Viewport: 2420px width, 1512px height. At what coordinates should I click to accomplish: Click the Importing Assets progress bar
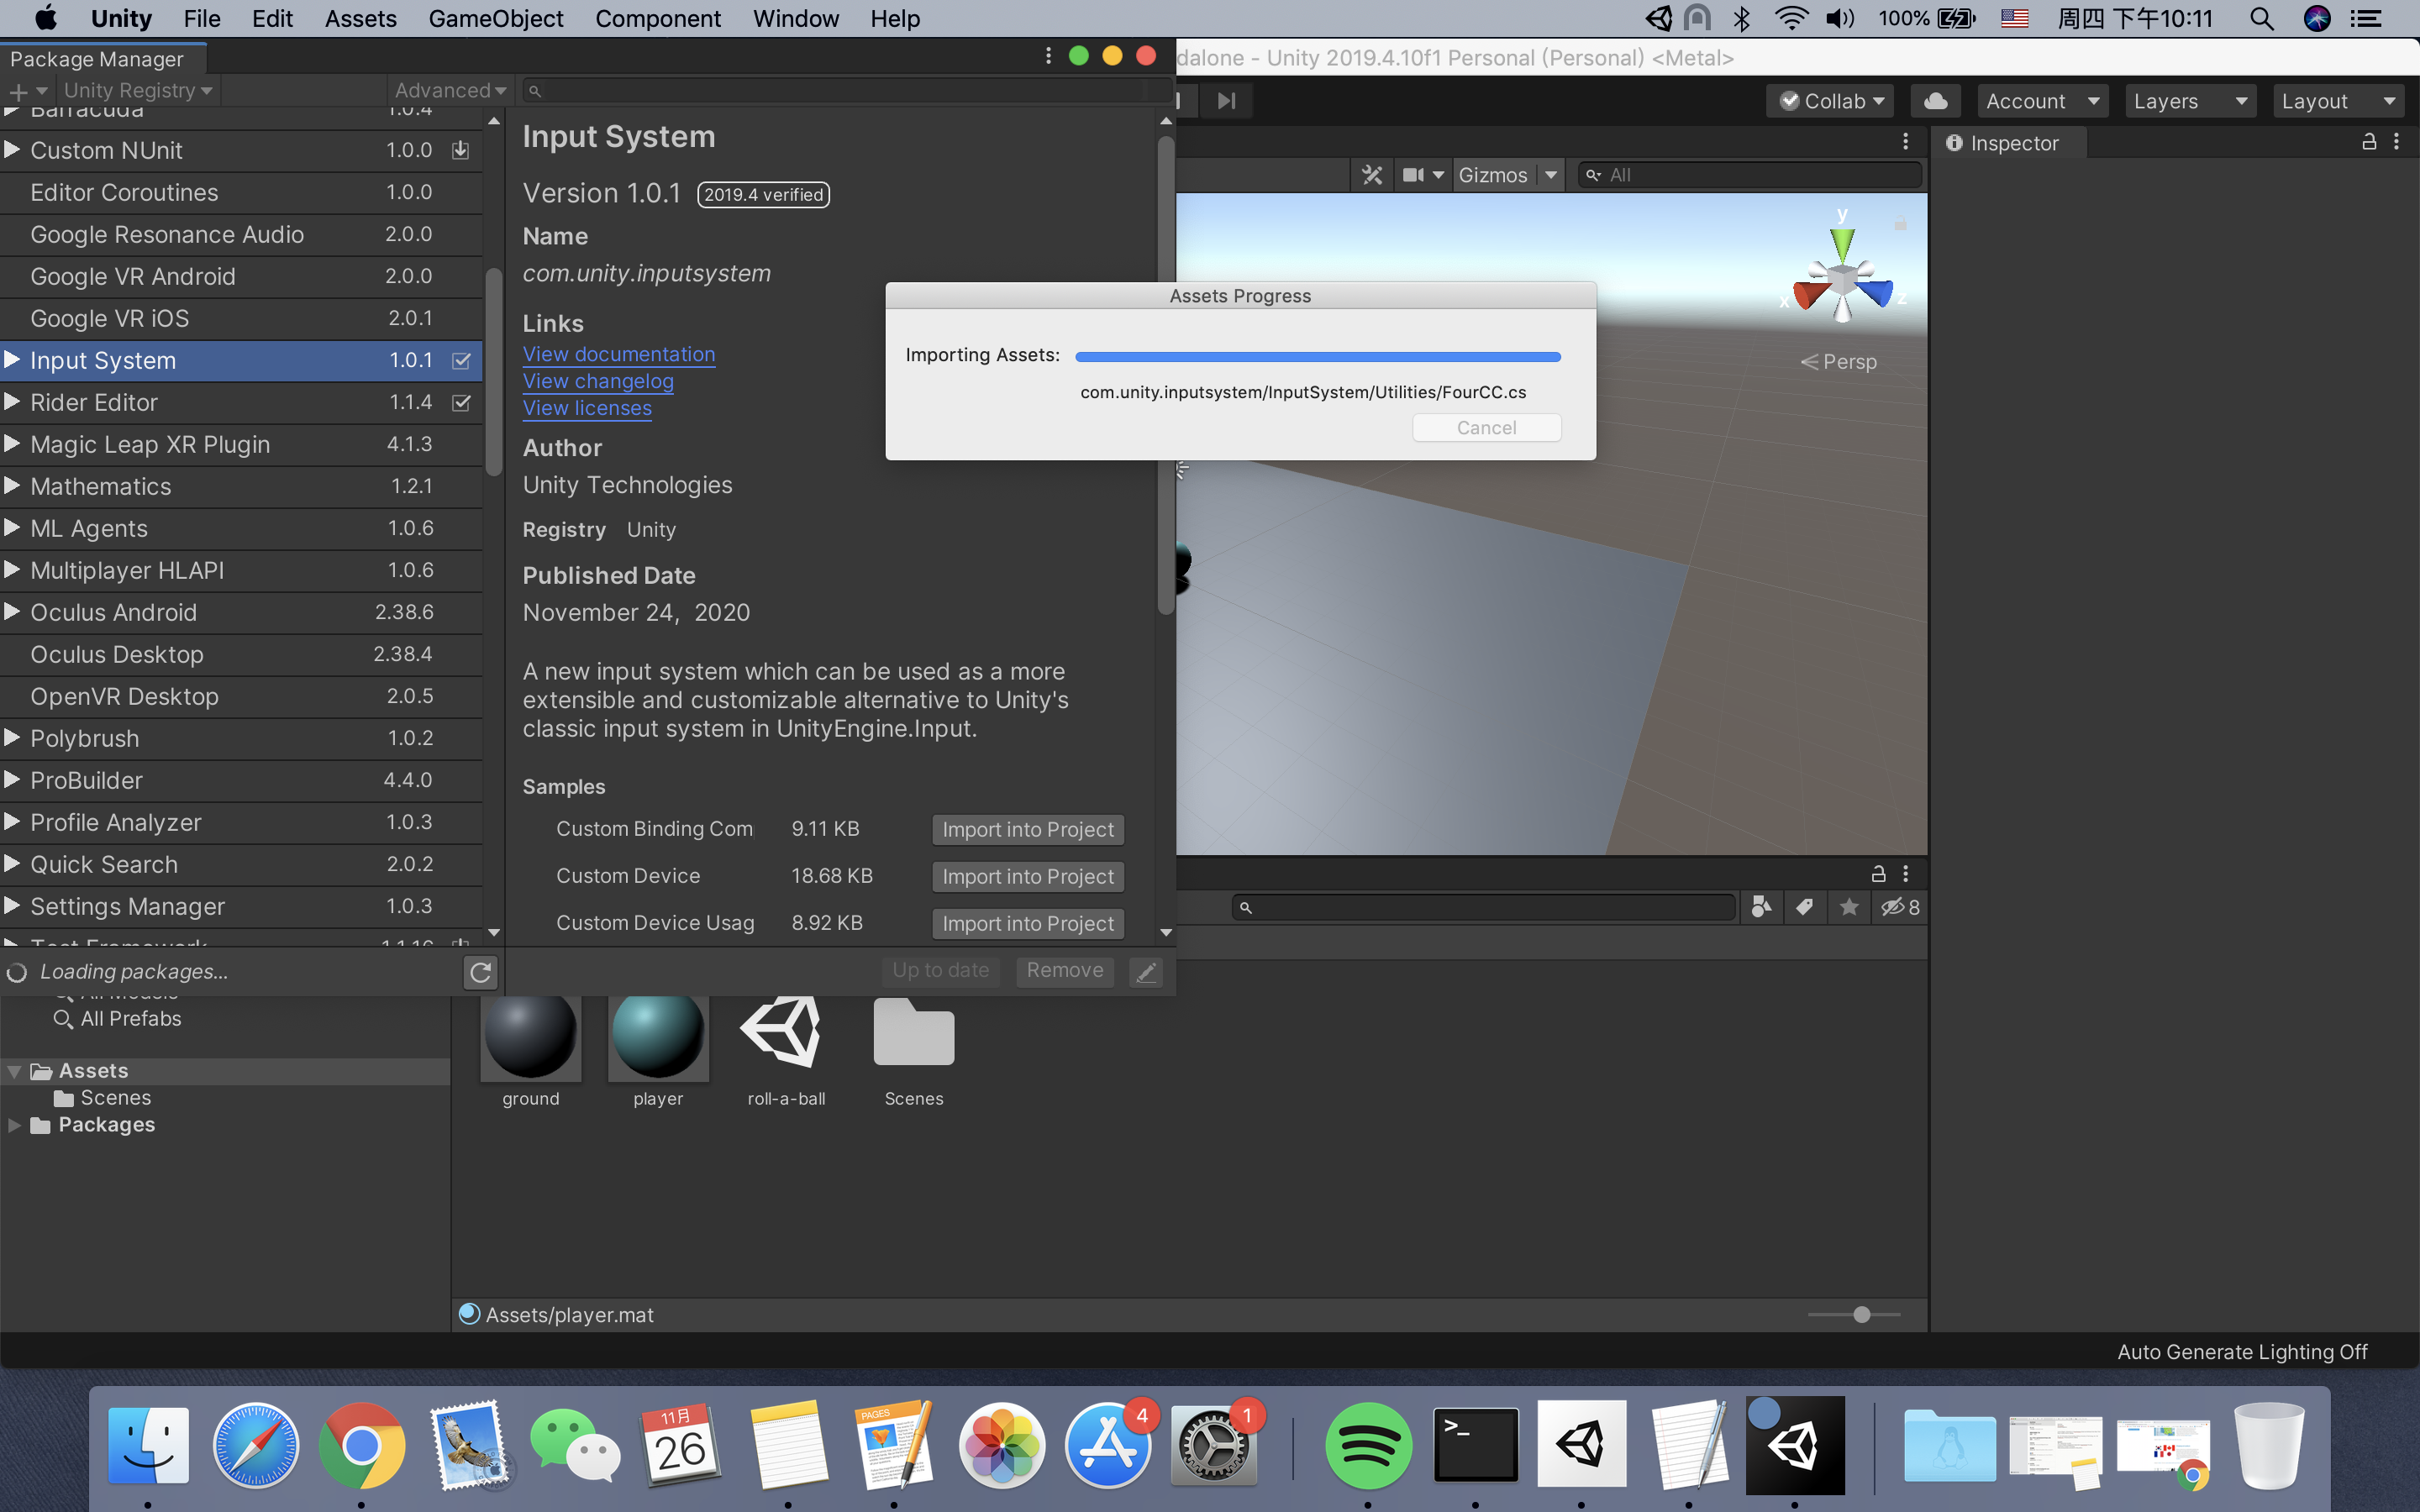click(x=1317, y=356)
